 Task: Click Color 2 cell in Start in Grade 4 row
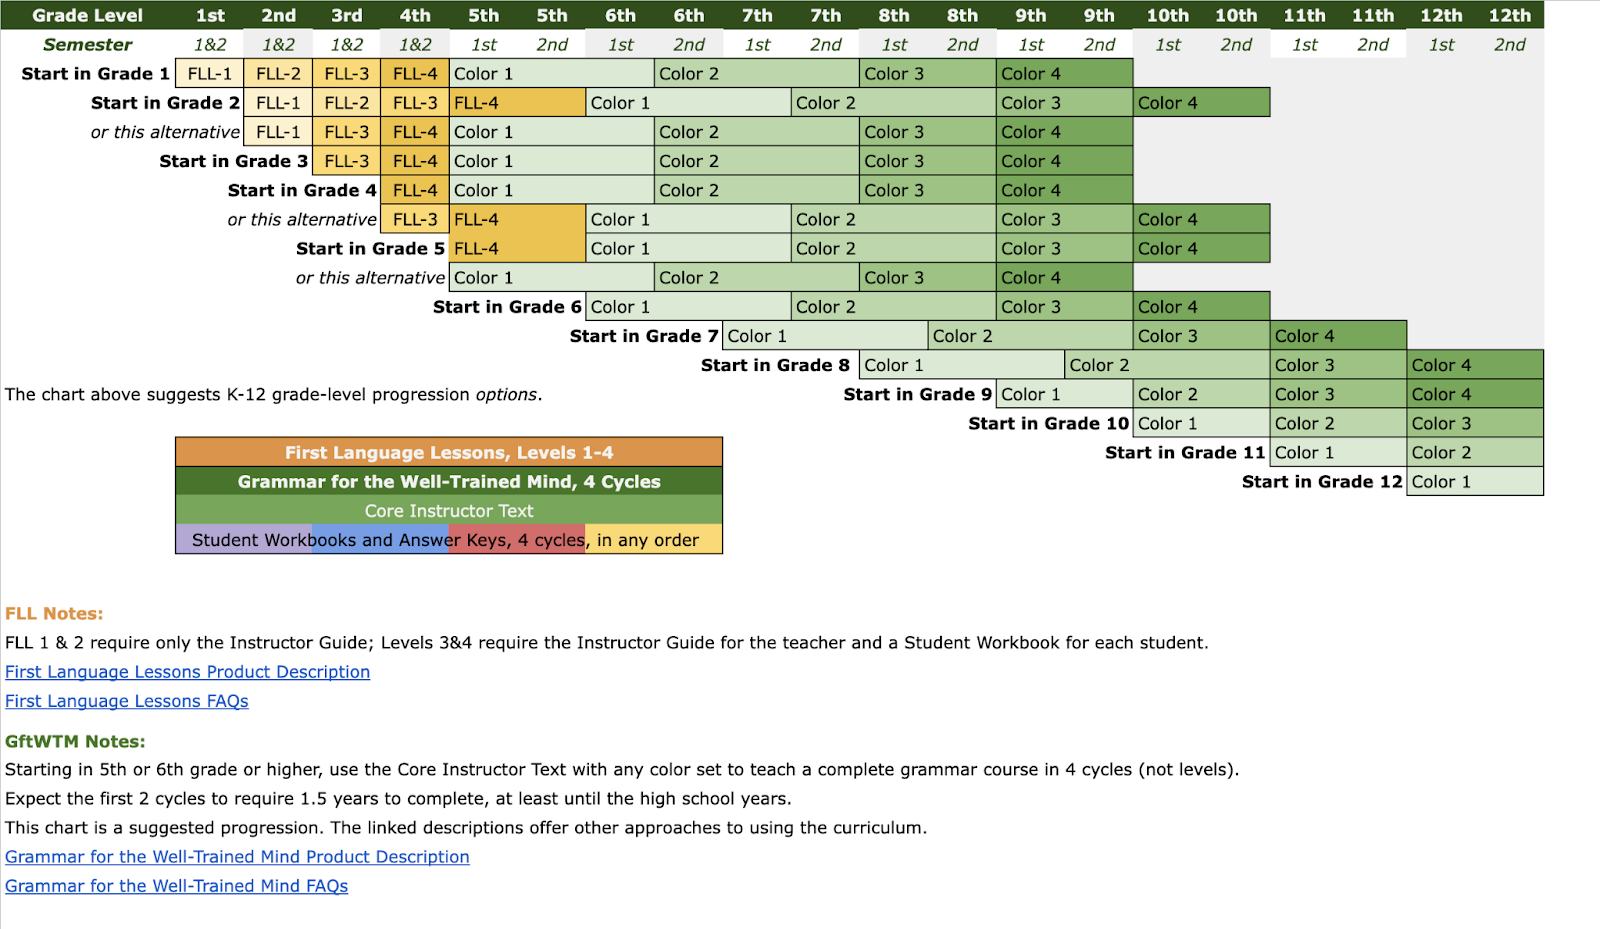coord(757,190)
